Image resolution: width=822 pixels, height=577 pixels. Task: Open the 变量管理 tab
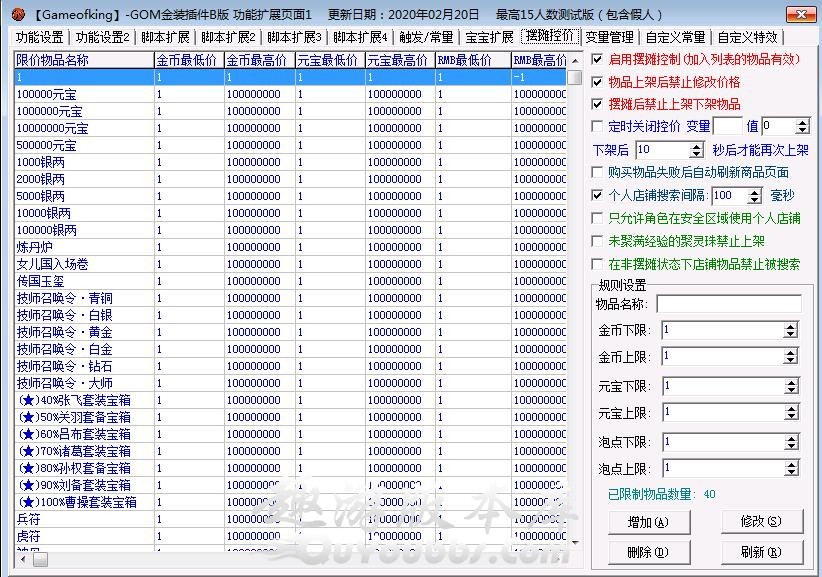coord(609,37)
